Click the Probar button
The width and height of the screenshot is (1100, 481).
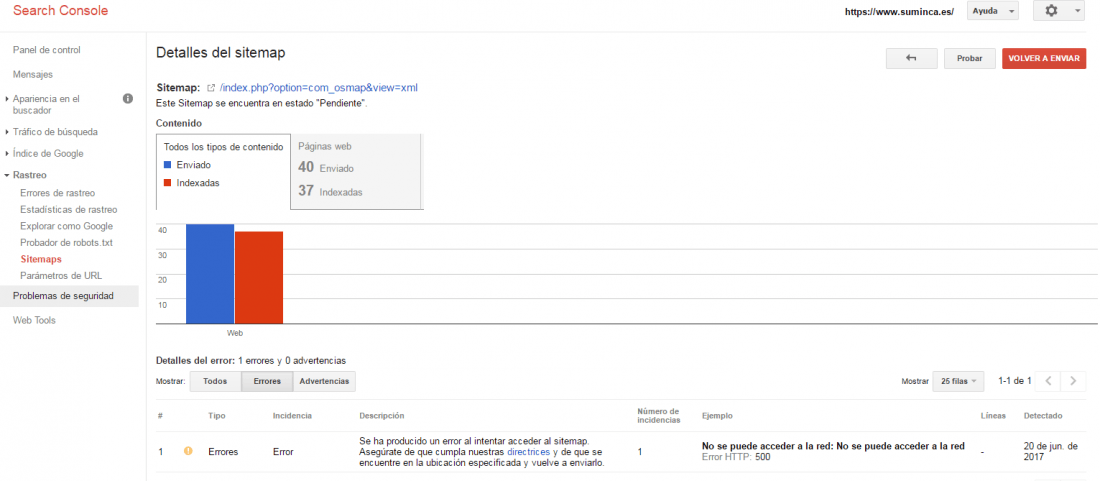click(x=970, y=59)
